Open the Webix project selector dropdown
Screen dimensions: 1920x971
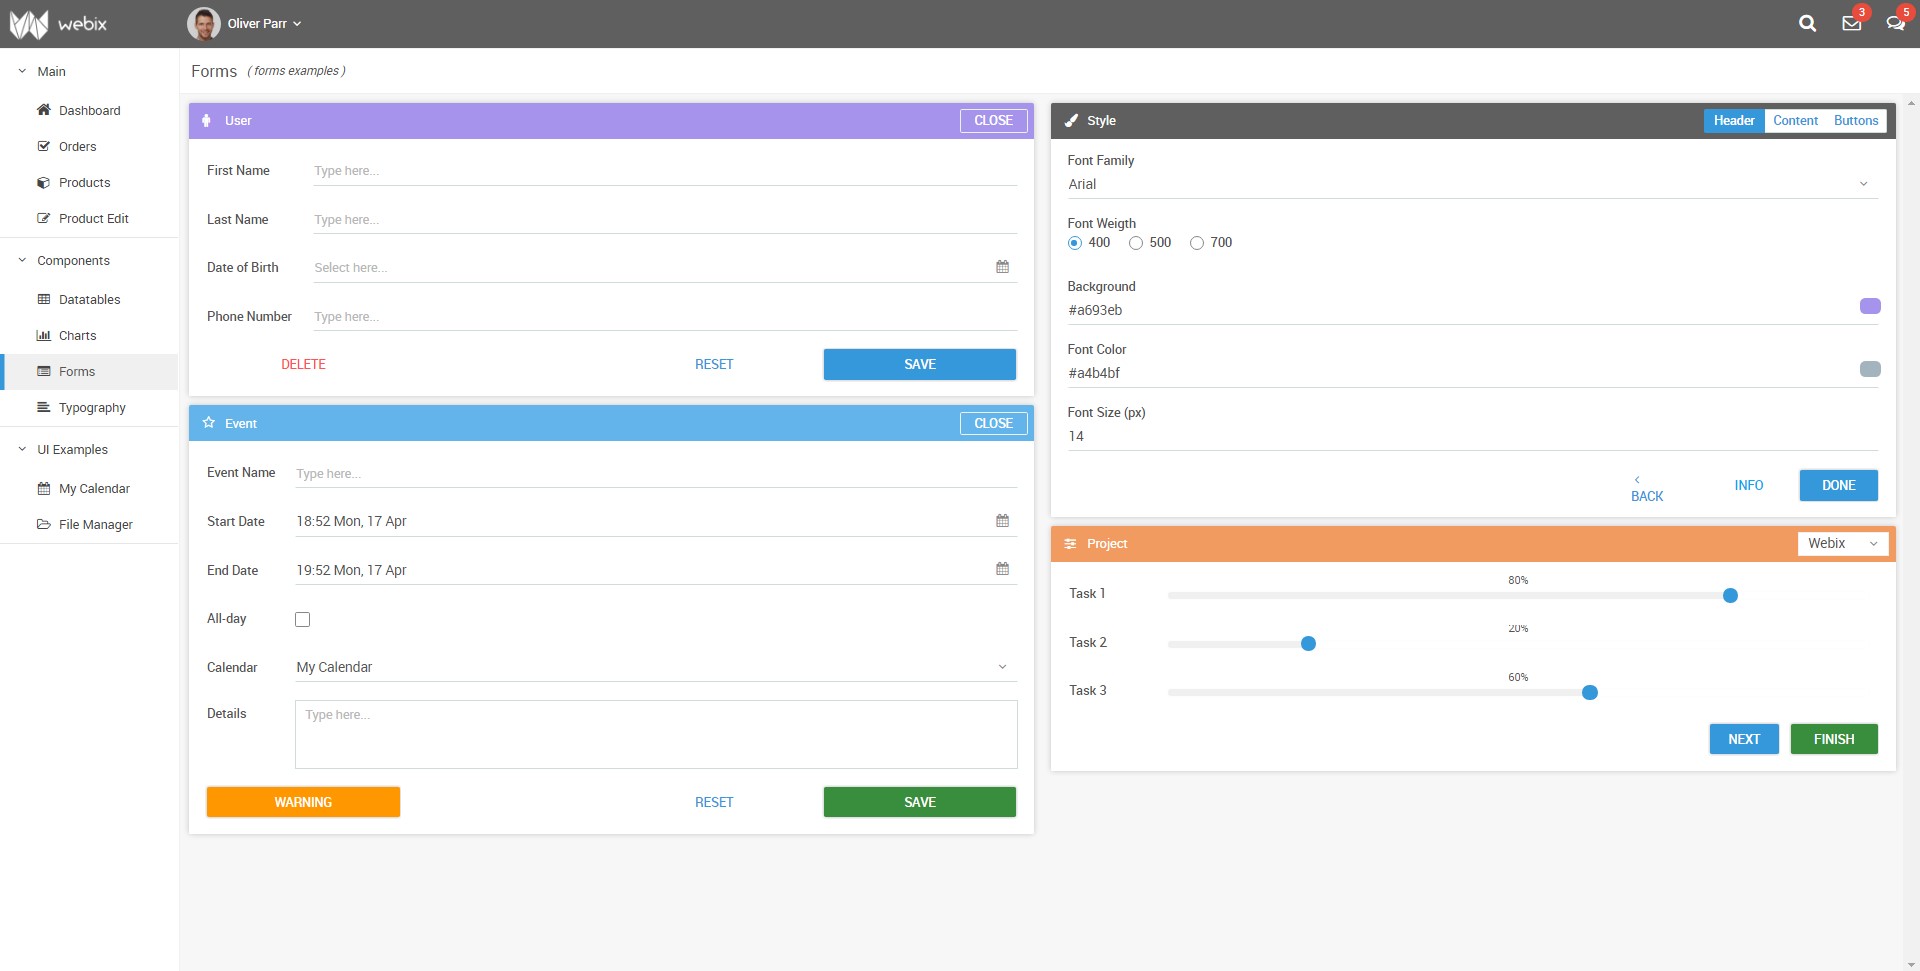(1843, 543)
